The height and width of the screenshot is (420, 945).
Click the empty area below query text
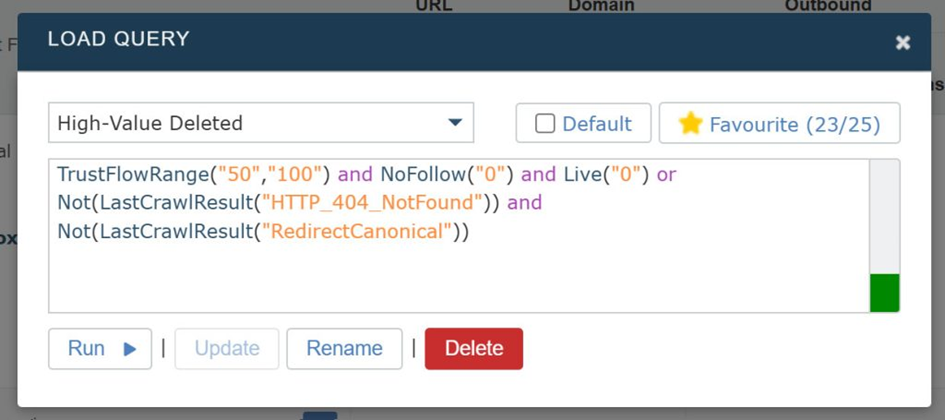click(450, 280)
